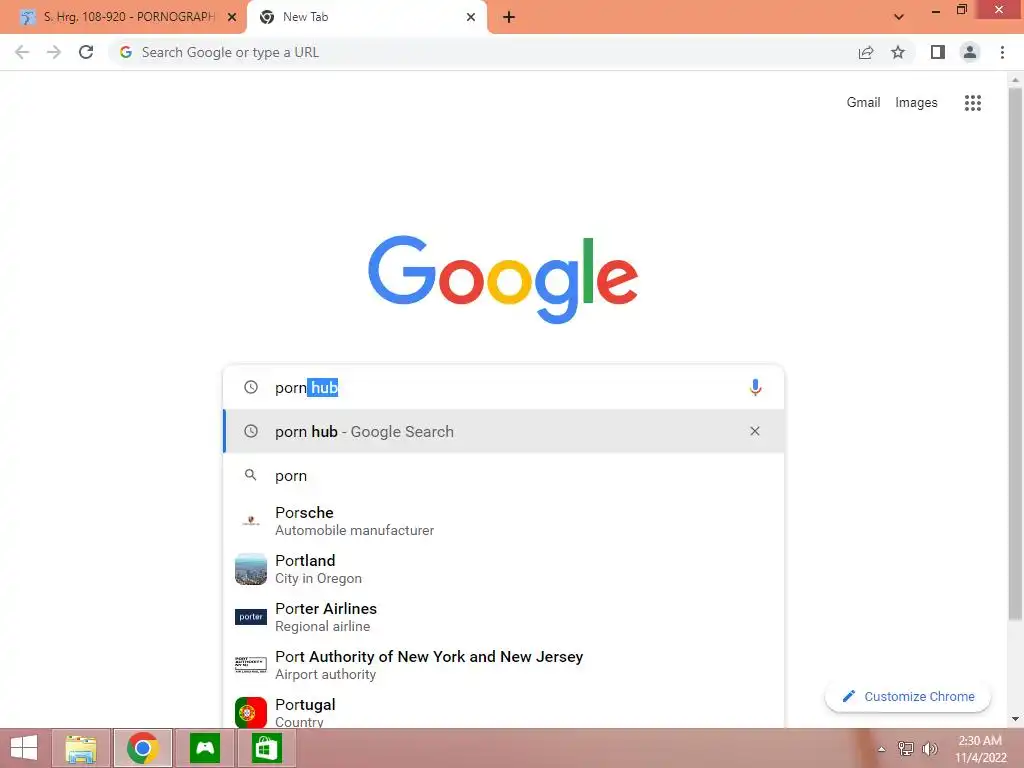
Task: Click the Porter Airlines logo thumbnail
Action: [251, 616]
